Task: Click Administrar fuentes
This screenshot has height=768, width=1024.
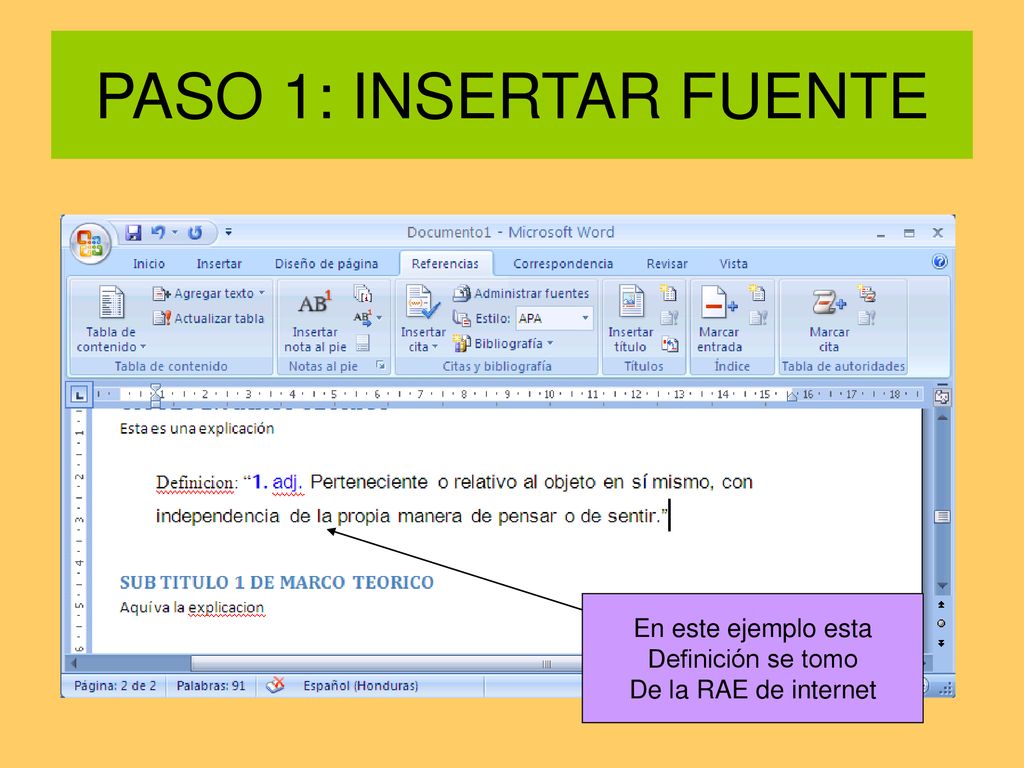Action: pyautogui.click(x=521, y=294)
